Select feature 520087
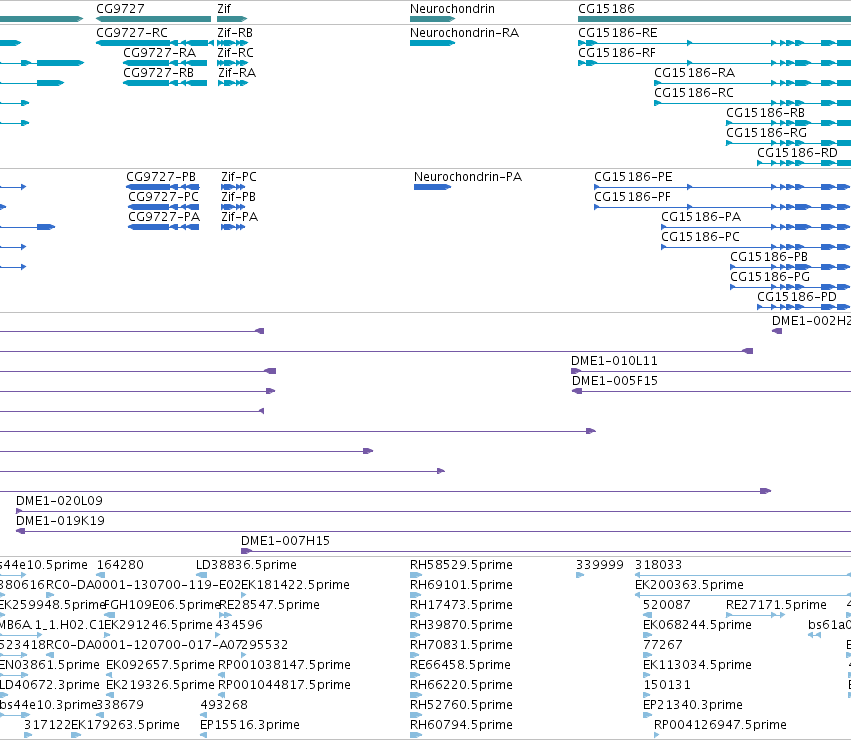This screenshot has width=851, height=740. (x=666, y=605)
